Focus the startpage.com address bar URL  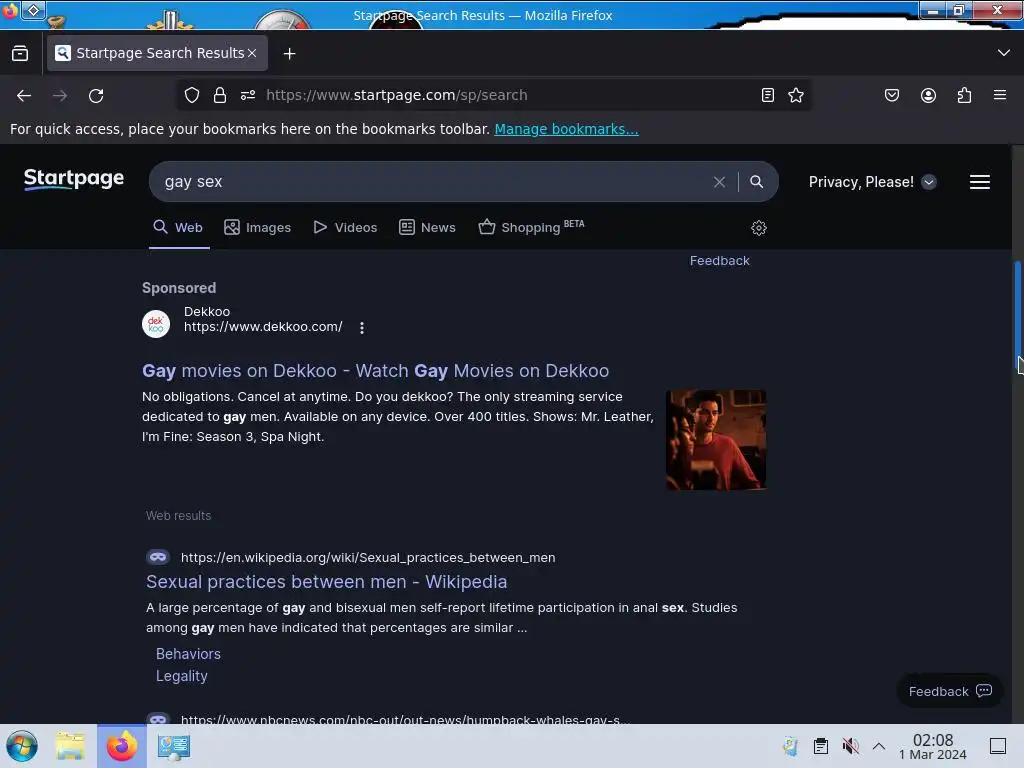click(x=396, y=95)
